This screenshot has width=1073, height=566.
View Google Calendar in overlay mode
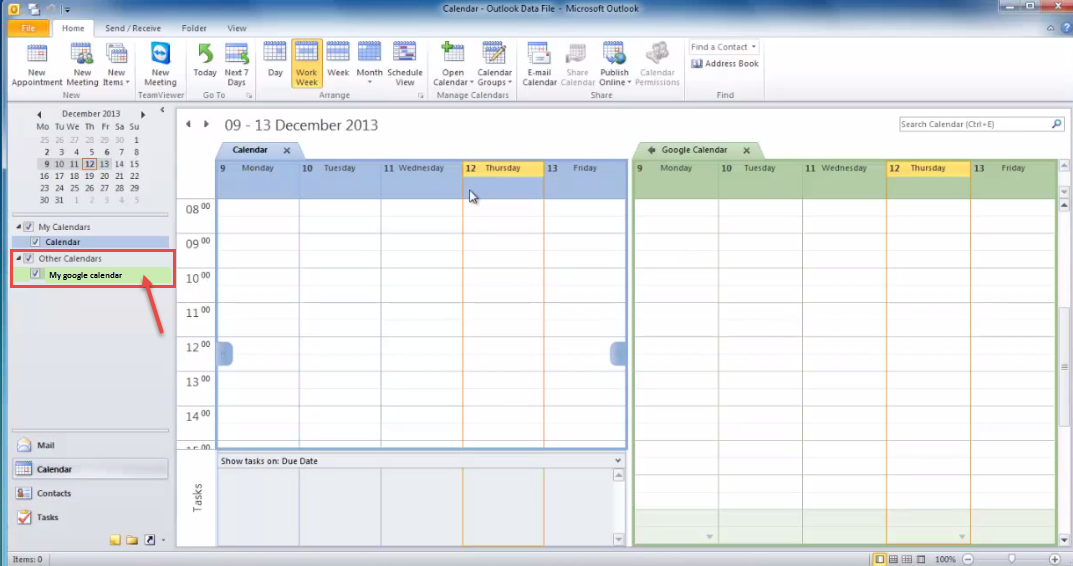pyautogui.click(x=651, y=150)
